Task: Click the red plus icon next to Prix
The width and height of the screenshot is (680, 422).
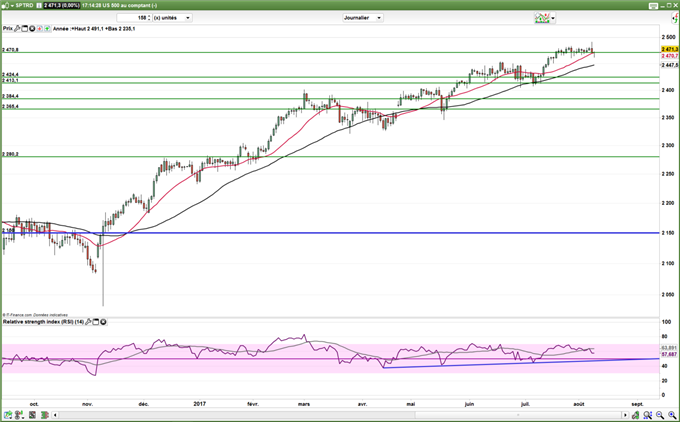Action: point(39,29)
